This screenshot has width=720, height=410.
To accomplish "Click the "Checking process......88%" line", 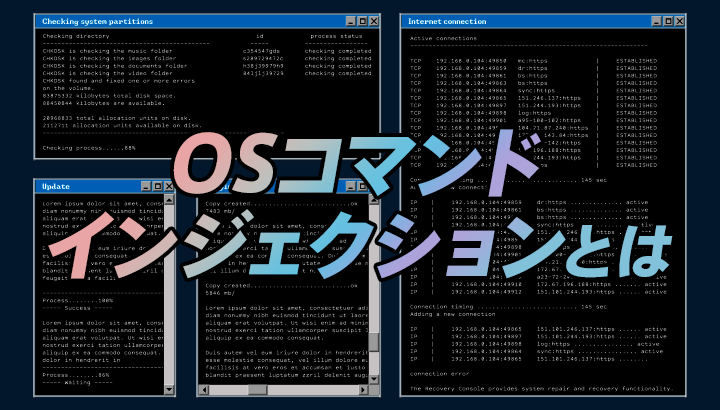I will coord(89,148).
